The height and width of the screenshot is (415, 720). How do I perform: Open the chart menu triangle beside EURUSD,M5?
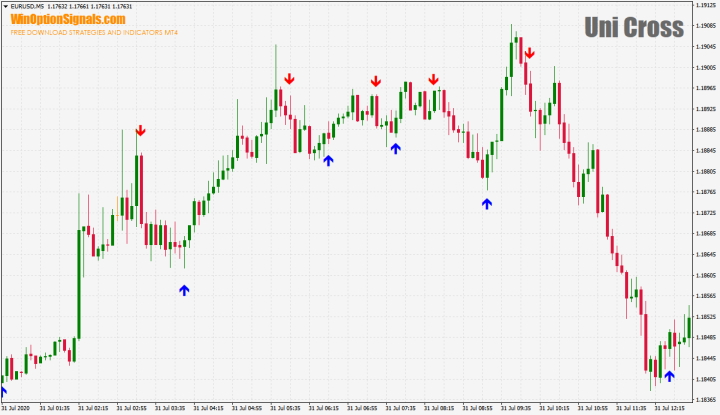click(5, 7)
